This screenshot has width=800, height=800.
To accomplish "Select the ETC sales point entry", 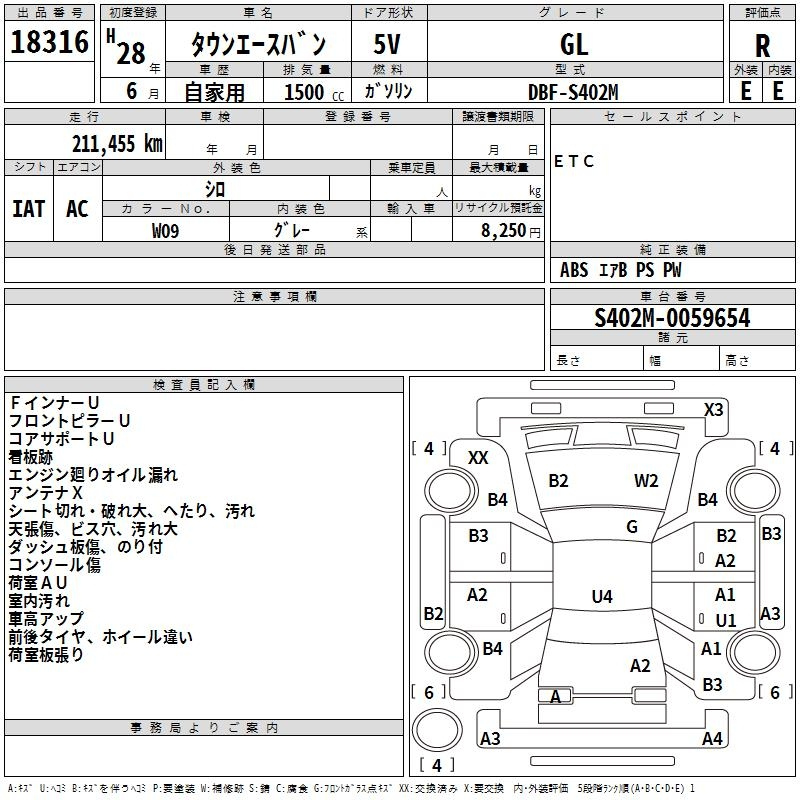I will tap(573, 161).
